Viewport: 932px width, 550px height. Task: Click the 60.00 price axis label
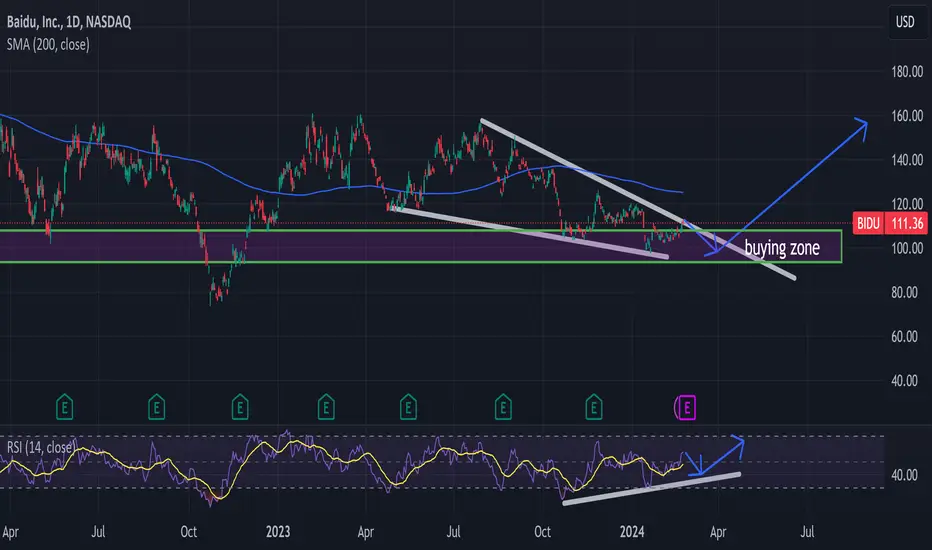coord(905,337)
